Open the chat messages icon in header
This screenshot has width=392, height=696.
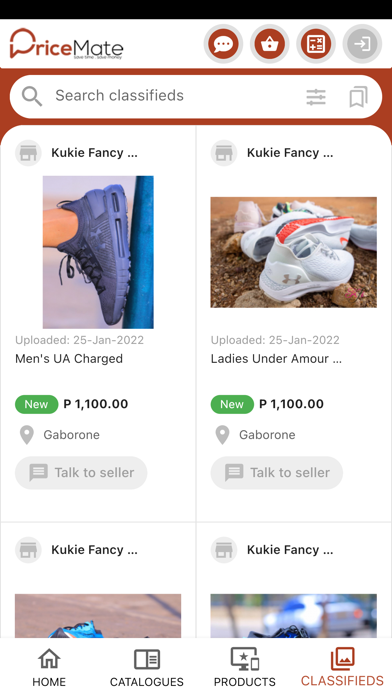pyautogui.click(x=223, y=44)
